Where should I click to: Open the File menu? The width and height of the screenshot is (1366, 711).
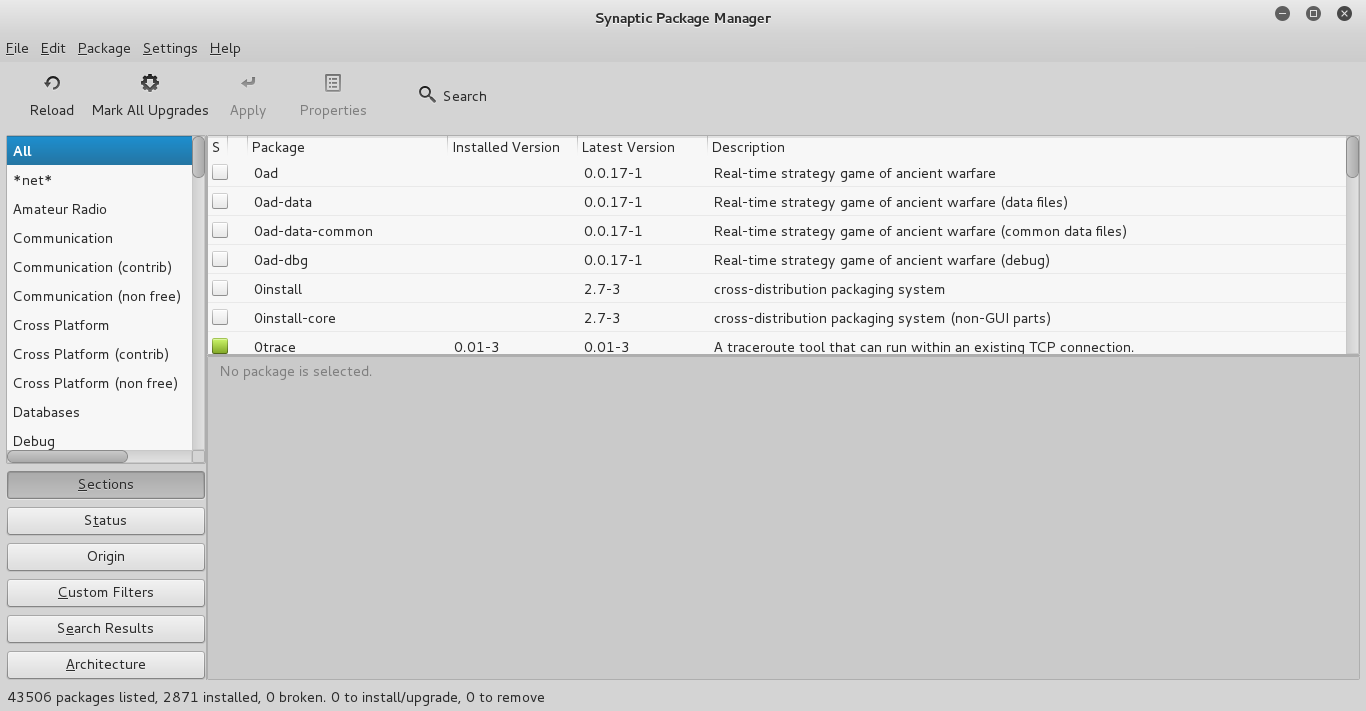click(x=17, y=48)
